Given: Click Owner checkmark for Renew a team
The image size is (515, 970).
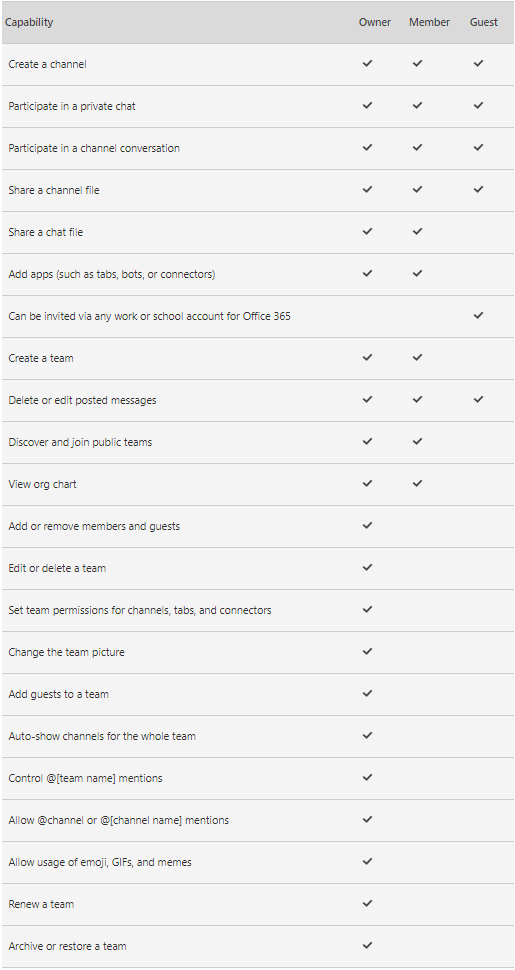Looking at the screenshot, I should [368, 903].
